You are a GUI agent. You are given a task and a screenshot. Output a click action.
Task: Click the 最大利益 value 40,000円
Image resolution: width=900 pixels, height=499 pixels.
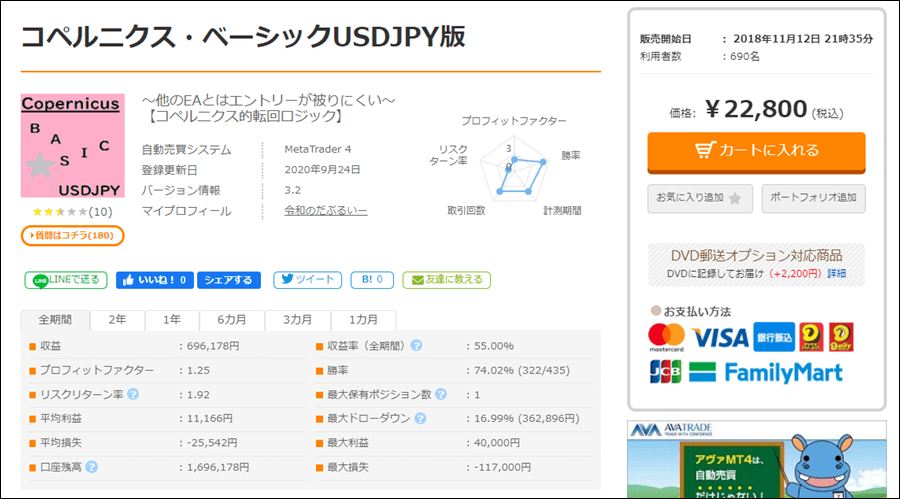(x=497, y=443)
